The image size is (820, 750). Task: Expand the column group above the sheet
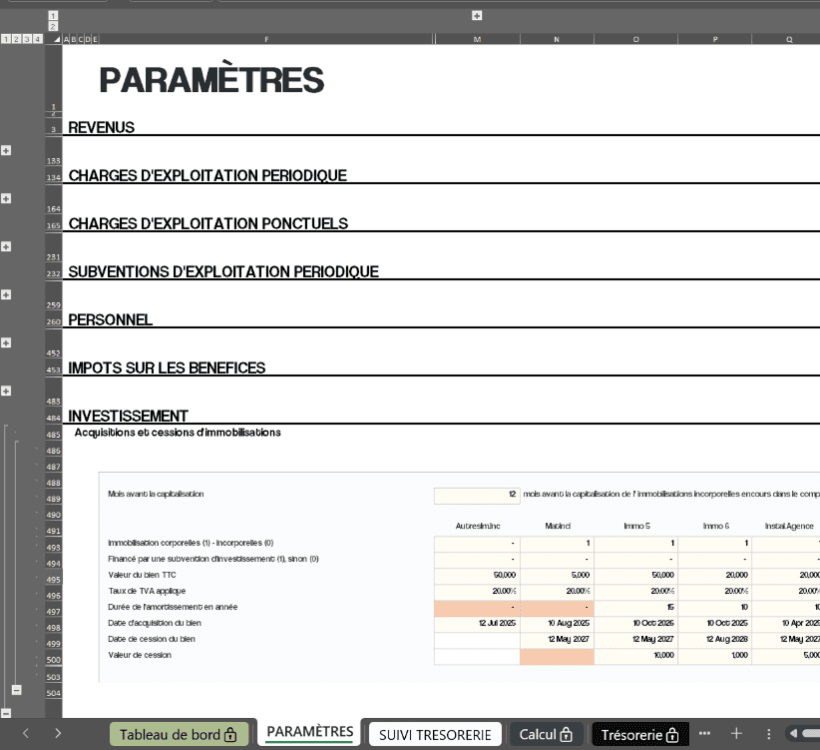click(x=477, y=15)
